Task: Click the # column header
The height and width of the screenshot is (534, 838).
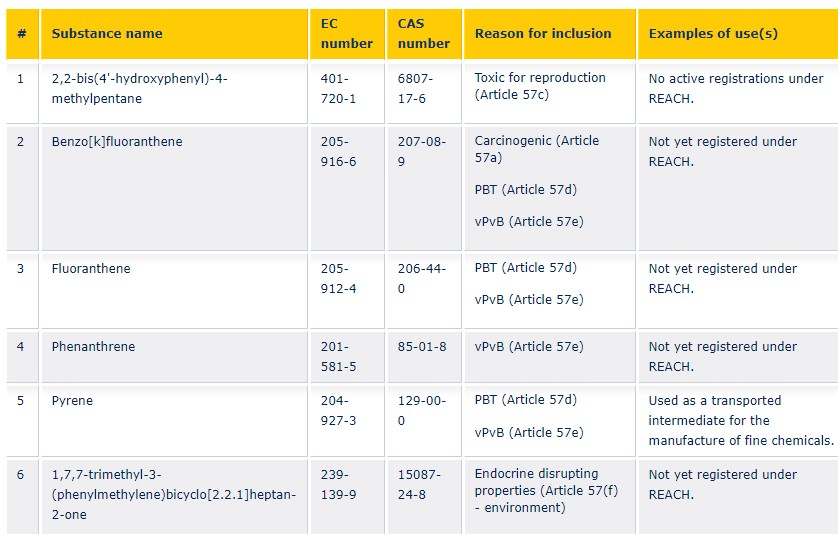Action: point(21,34)
